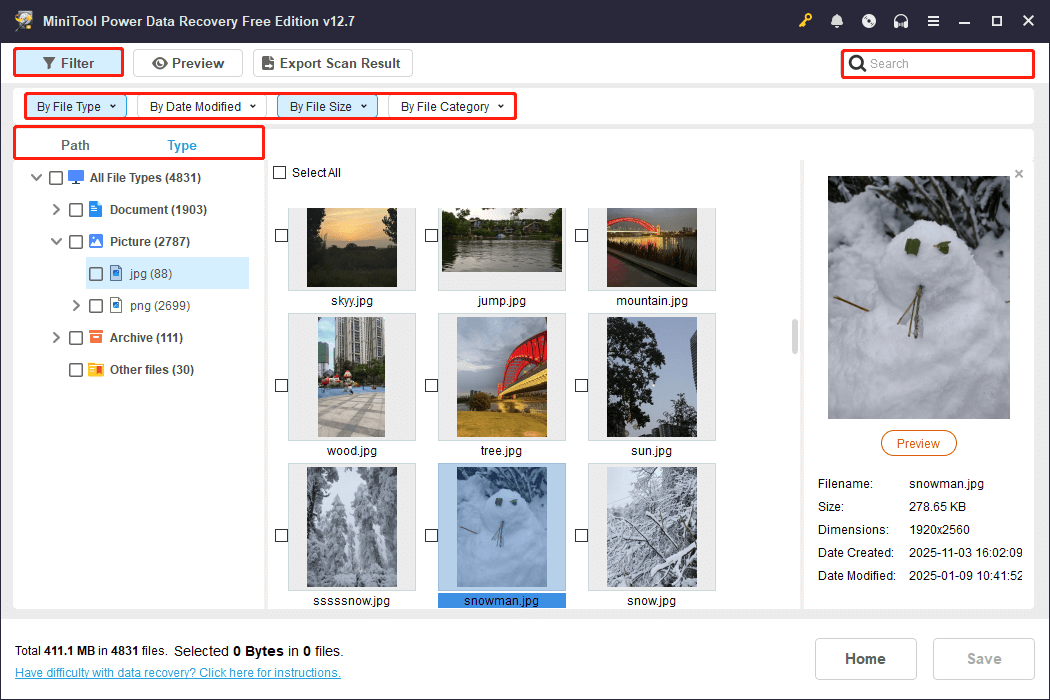Click the key icon to register the software

[805, 20]
